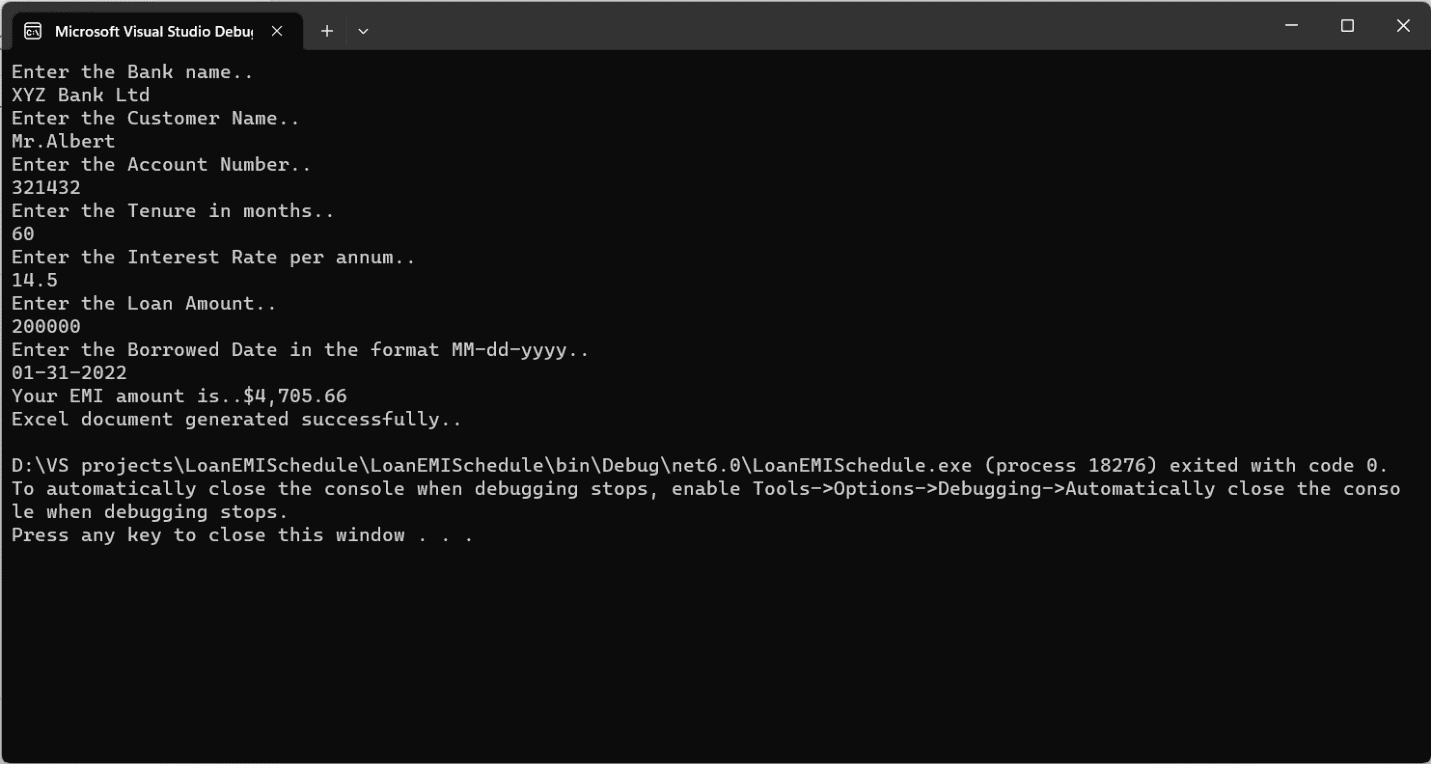Click the Press any key prompt line
The height and width of the screenshot is (764, 1431).
[242, 535]
